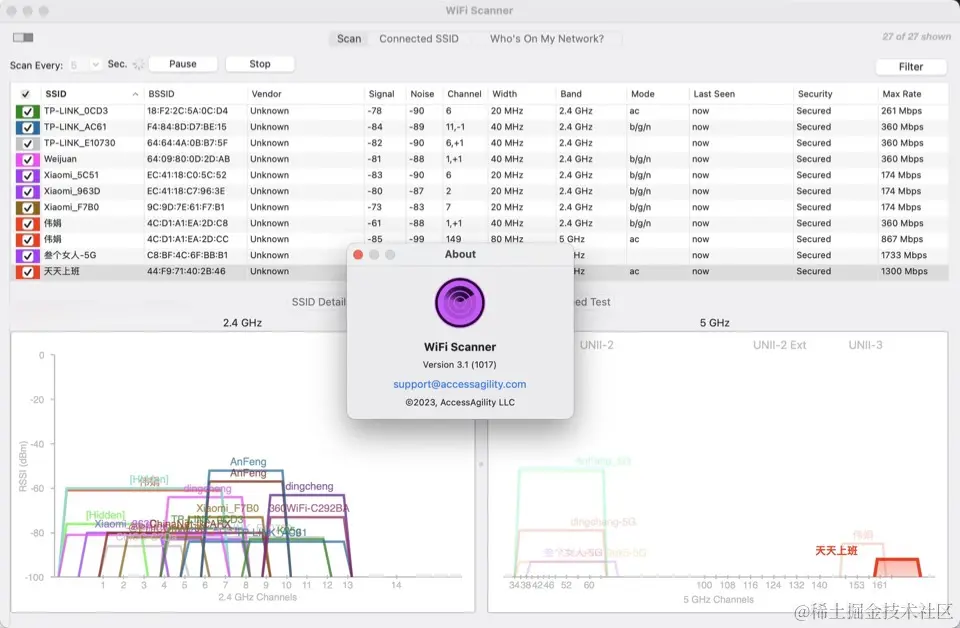Click the 1300 Mbps max rate cell
This screenshot has width=960, height=628.
904,271
